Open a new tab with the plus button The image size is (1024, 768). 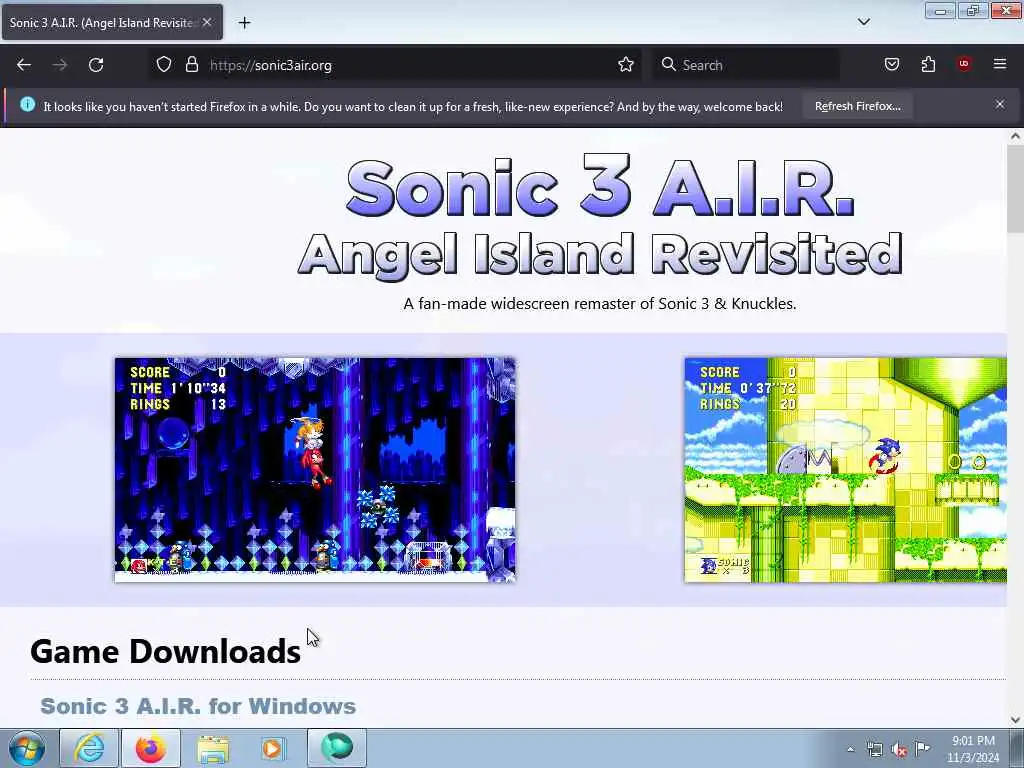244,23
